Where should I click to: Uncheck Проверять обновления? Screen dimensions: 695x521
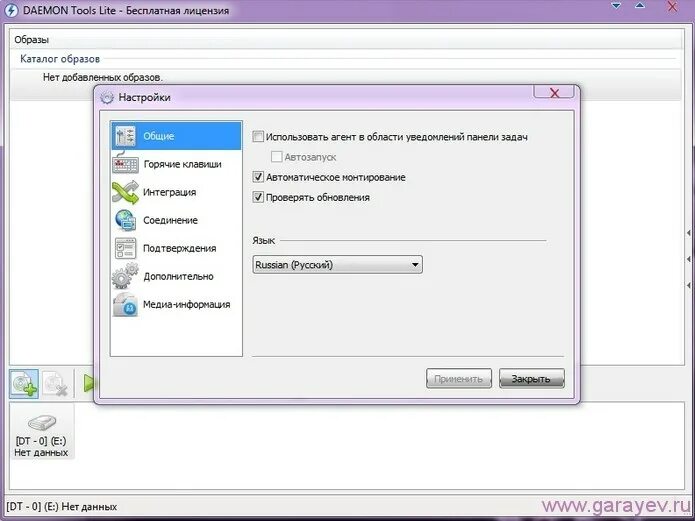pos(258,197)
